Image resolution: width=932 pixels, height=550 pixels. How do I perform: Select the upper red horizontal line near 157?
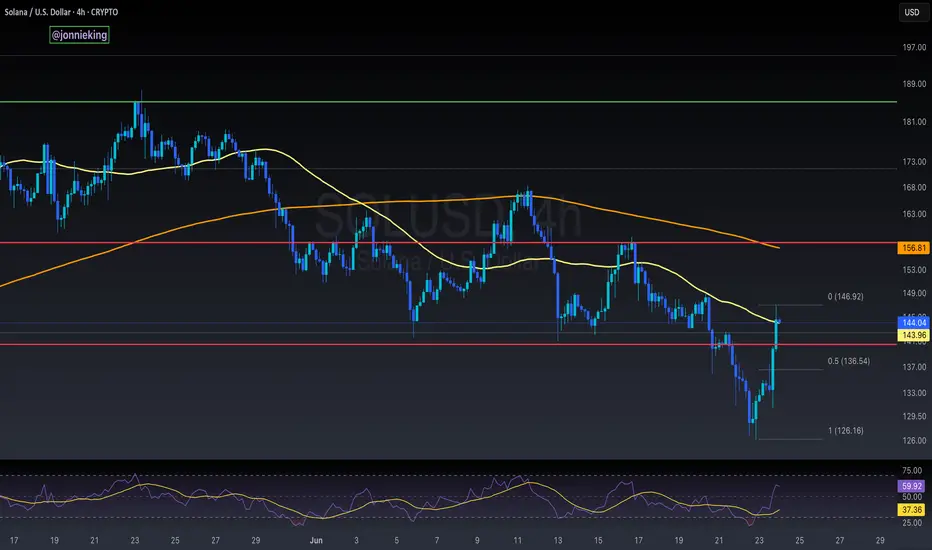click(x=448, y=243)
